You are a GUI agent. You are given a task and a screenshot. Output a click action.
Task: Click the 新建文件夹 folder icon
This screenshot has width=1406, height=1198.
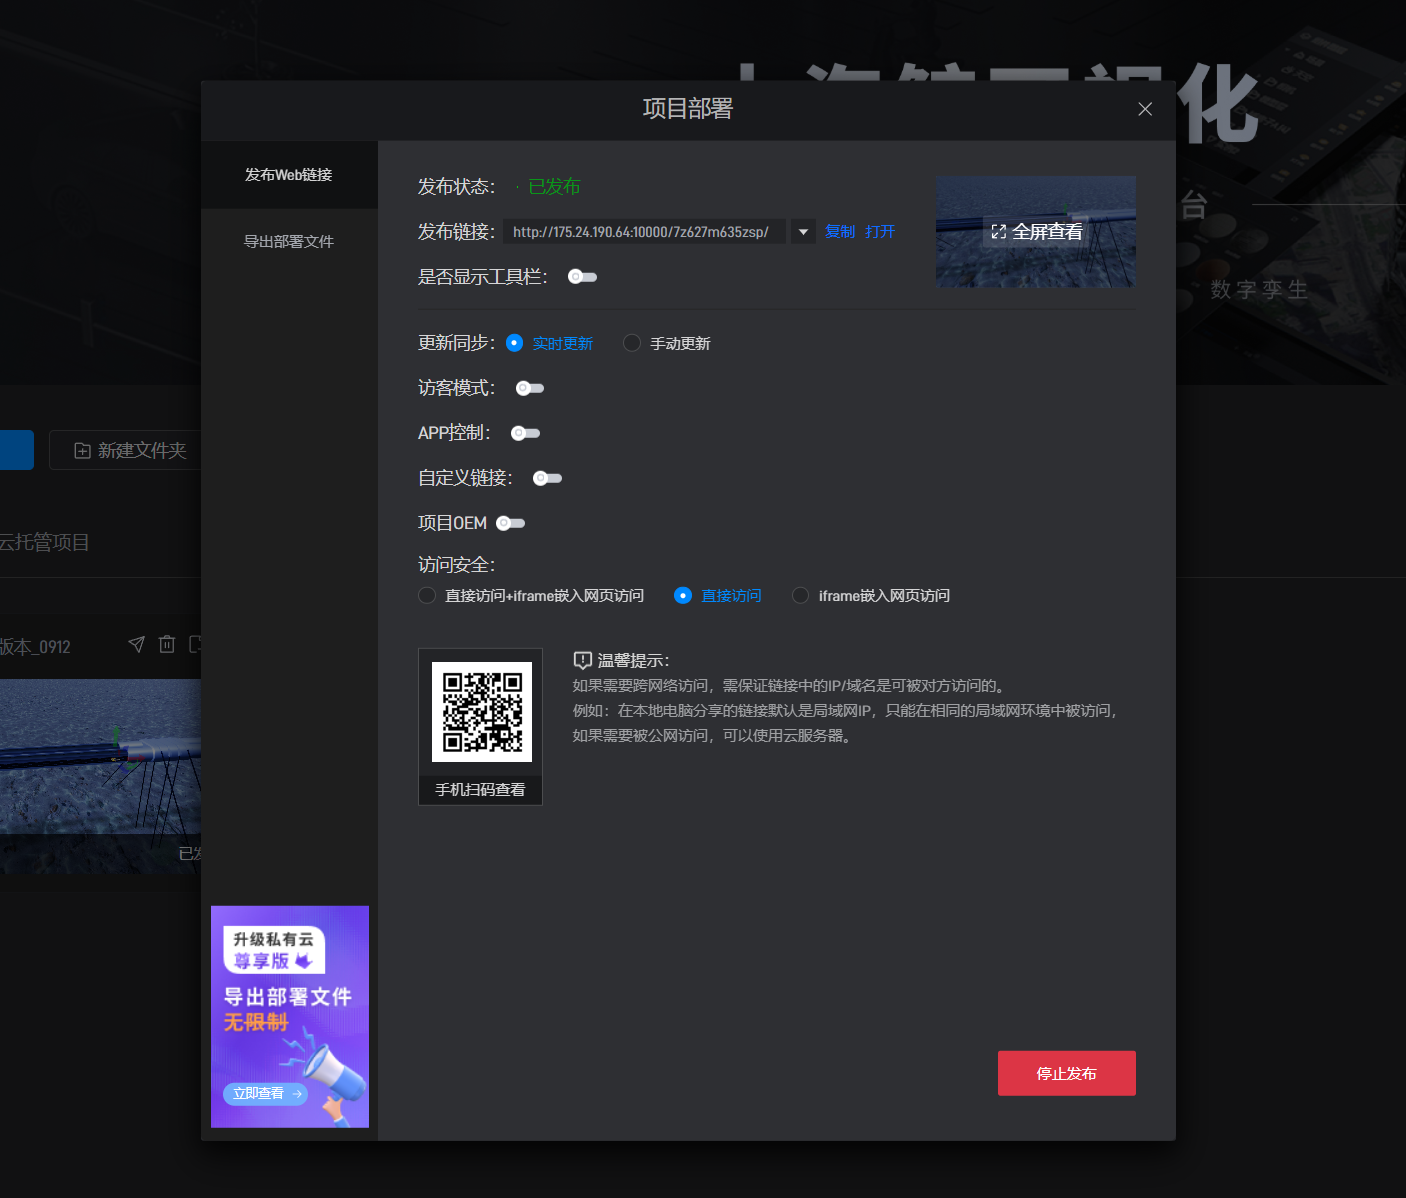[83, 451]
